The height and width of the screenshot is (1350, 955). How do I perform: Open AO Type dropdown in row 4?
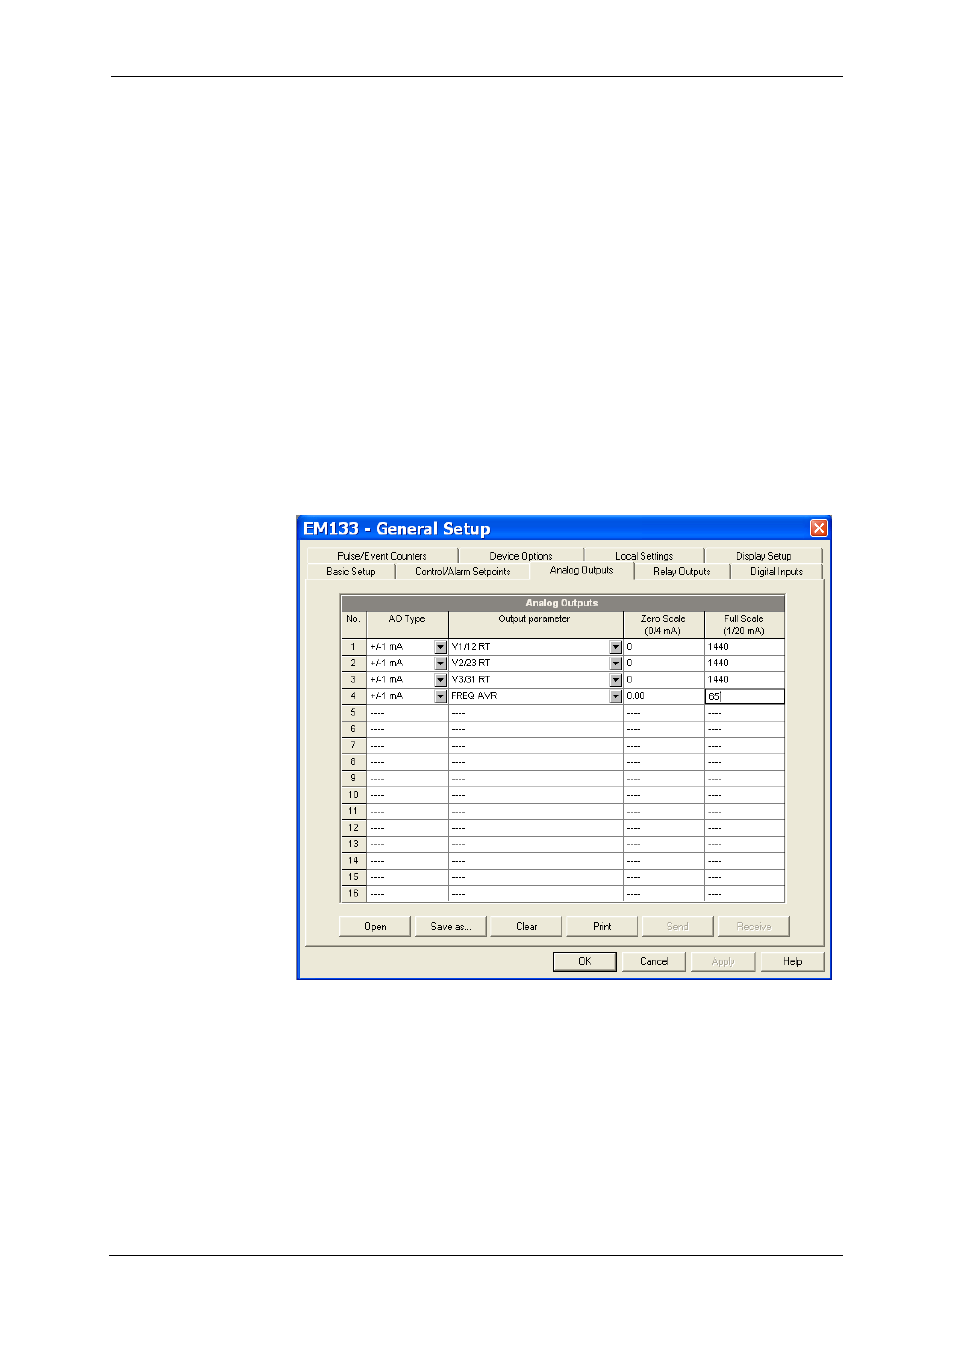coord(440,696)
